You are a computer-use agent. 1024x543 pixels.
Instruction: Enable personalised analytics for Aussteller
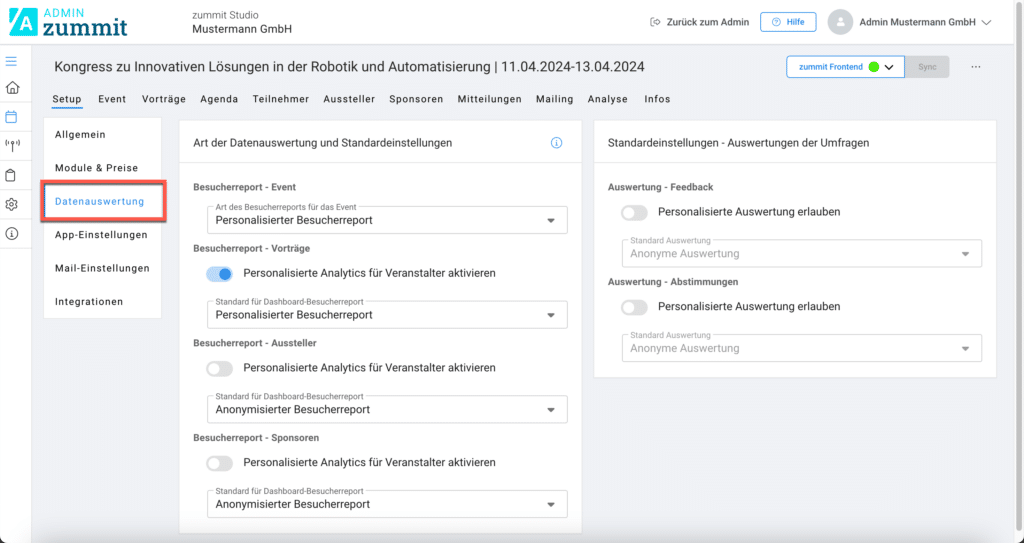click(219, 368)
